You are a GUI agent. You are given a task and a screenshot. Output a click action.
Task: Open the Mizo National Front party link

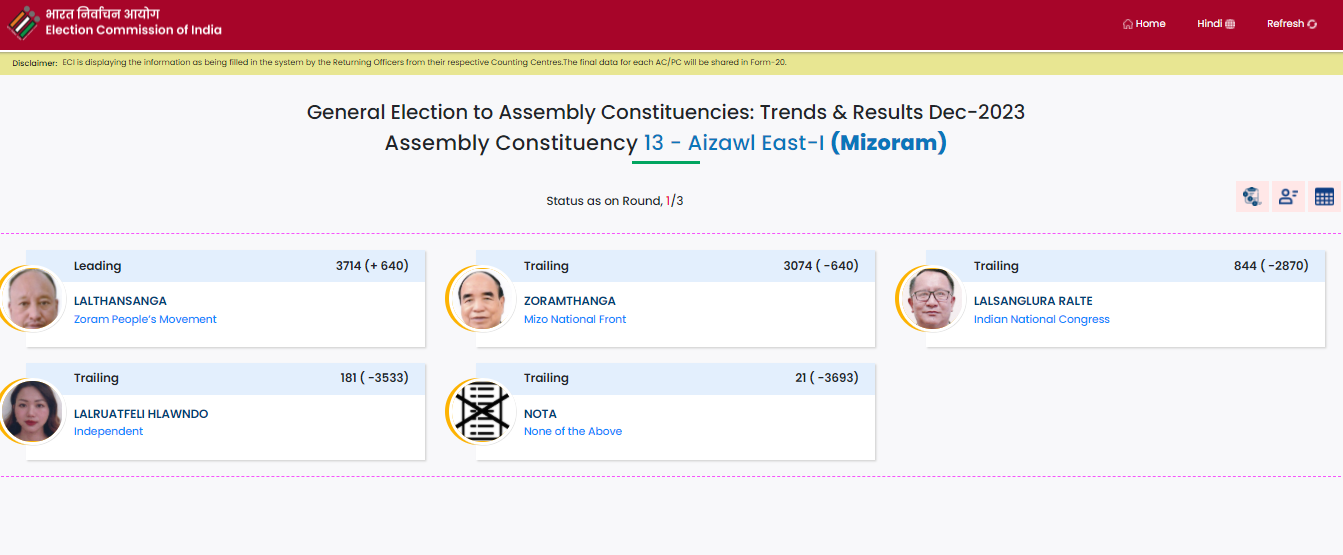[x=575, y=319]
